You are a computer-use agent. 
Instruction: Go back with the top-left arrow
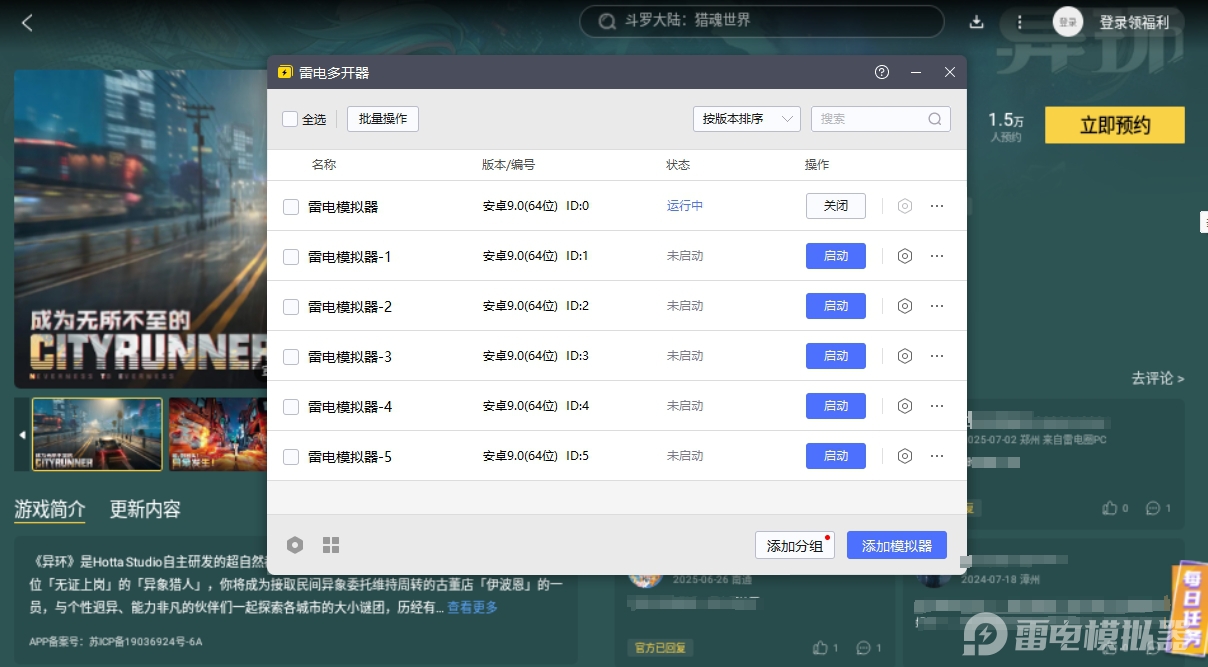[27, 23]
